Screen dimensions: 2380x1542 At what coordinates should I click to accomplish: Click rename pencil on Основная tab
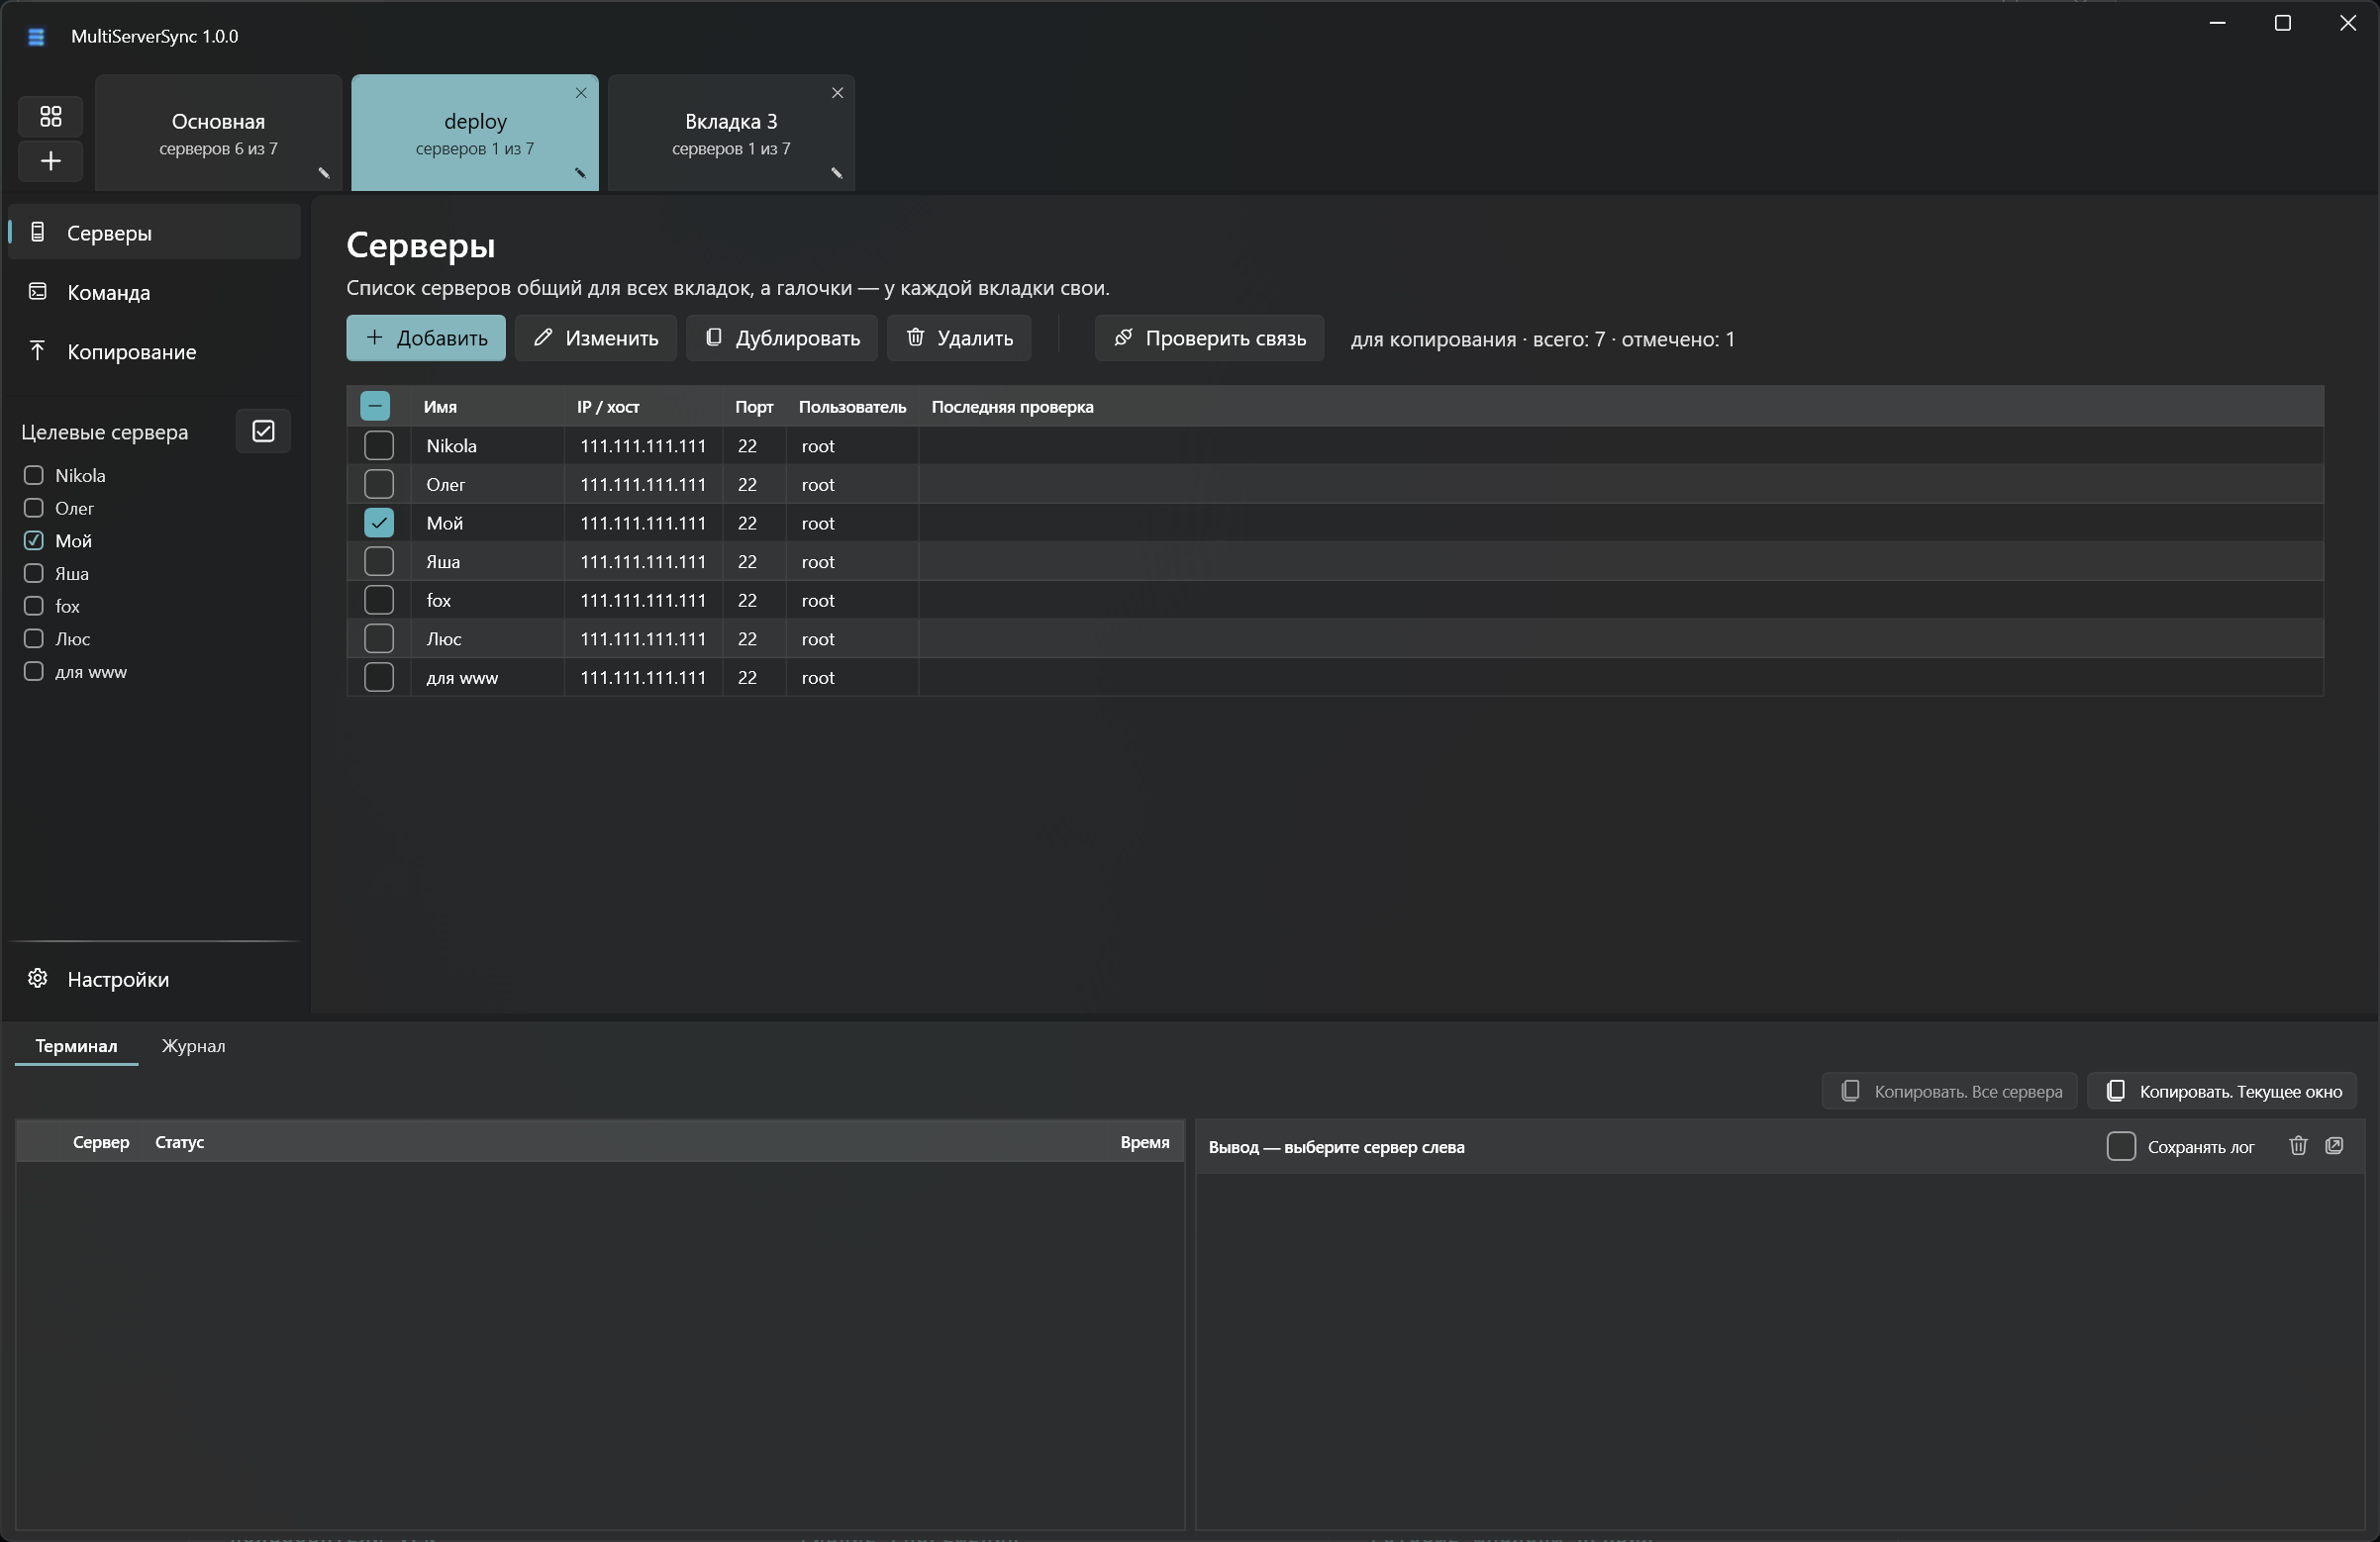click(x=324, y=173)
